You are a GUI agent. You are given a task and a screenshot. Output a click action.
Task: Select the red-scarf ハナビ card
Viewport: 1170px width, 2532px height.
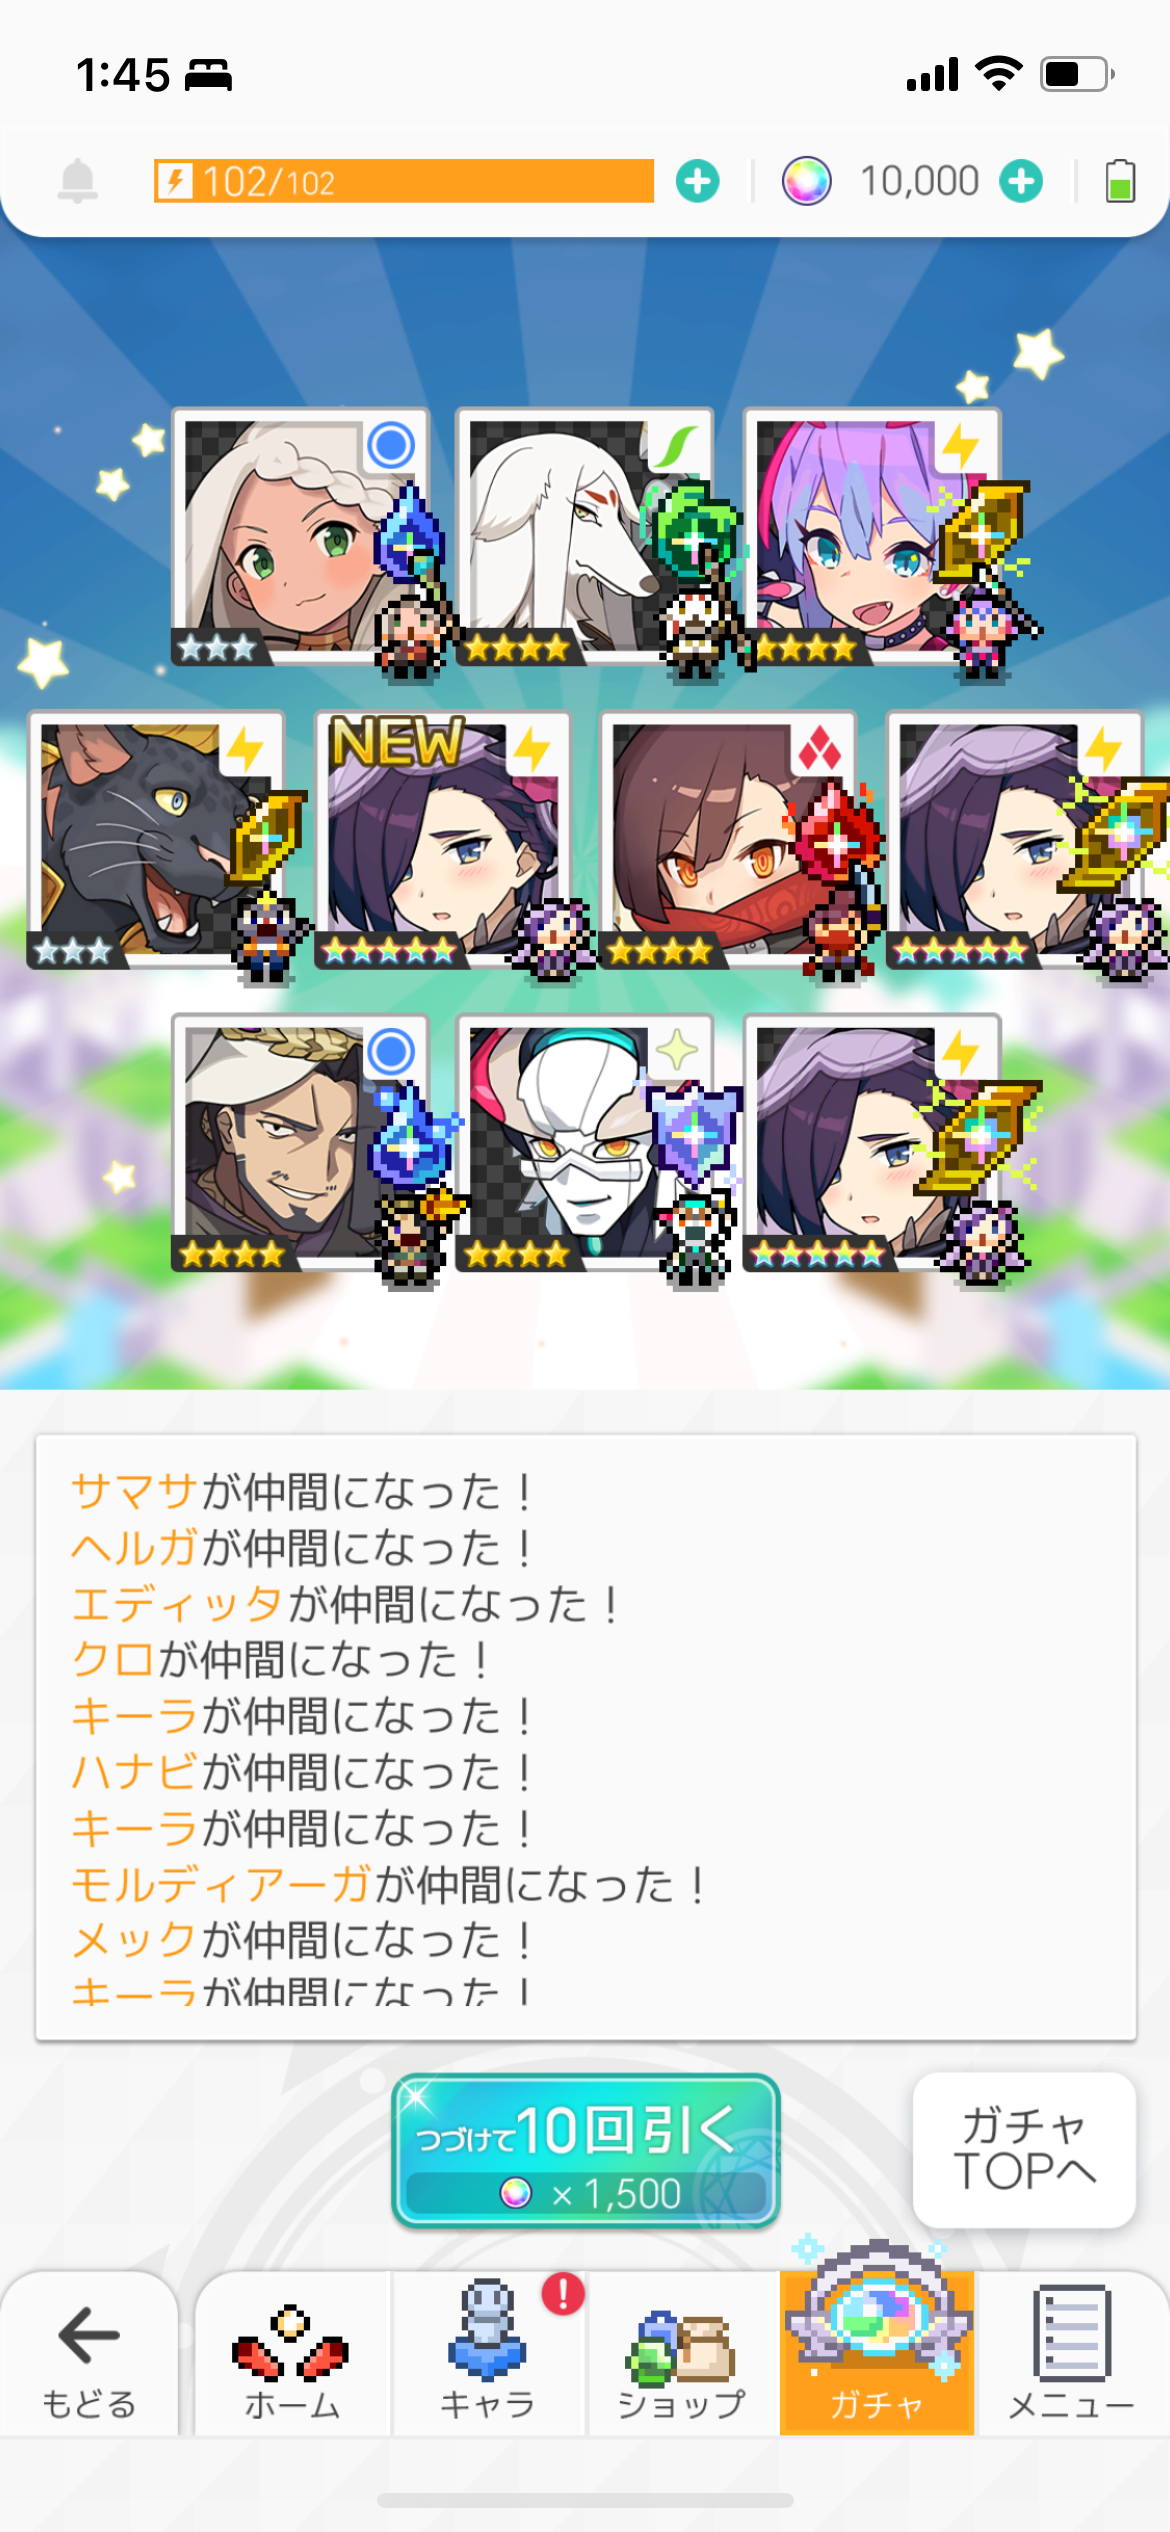tap(728, 840)
